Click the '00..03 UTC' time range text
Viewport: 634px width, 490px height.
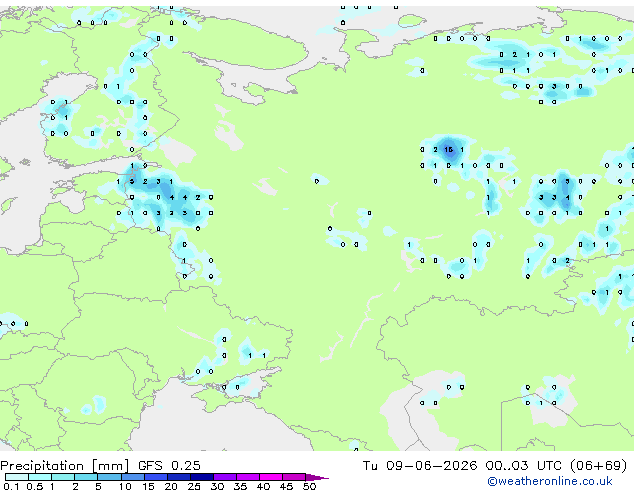[x=524, y=466]
